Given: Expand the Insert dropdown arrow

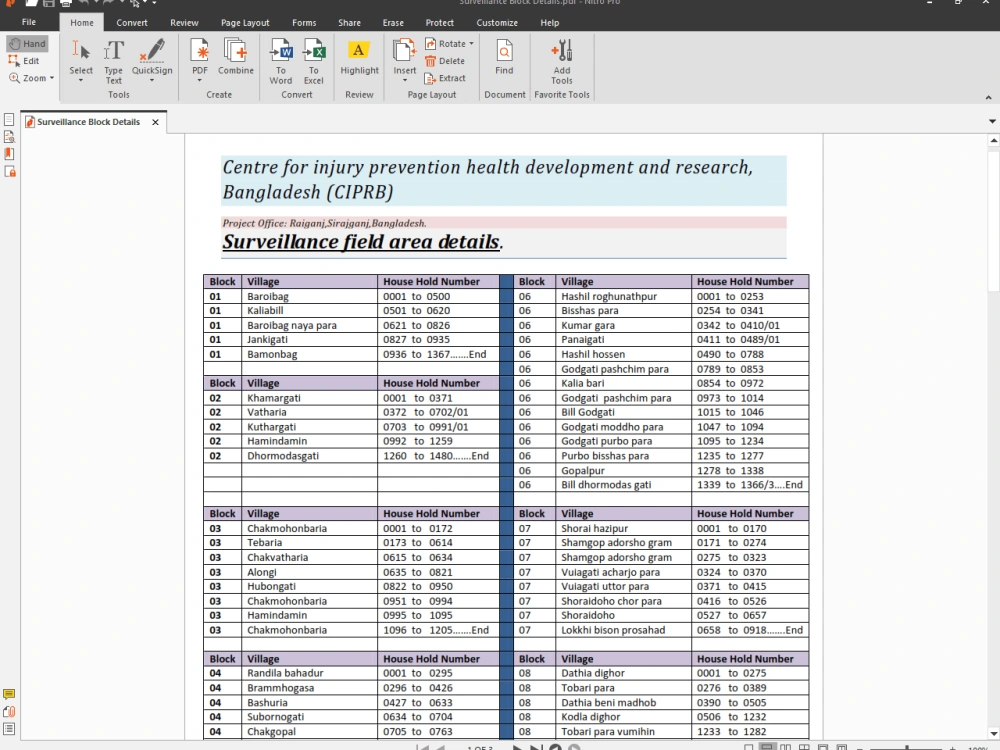Looking at the screenshot, I should click(404, 80).
